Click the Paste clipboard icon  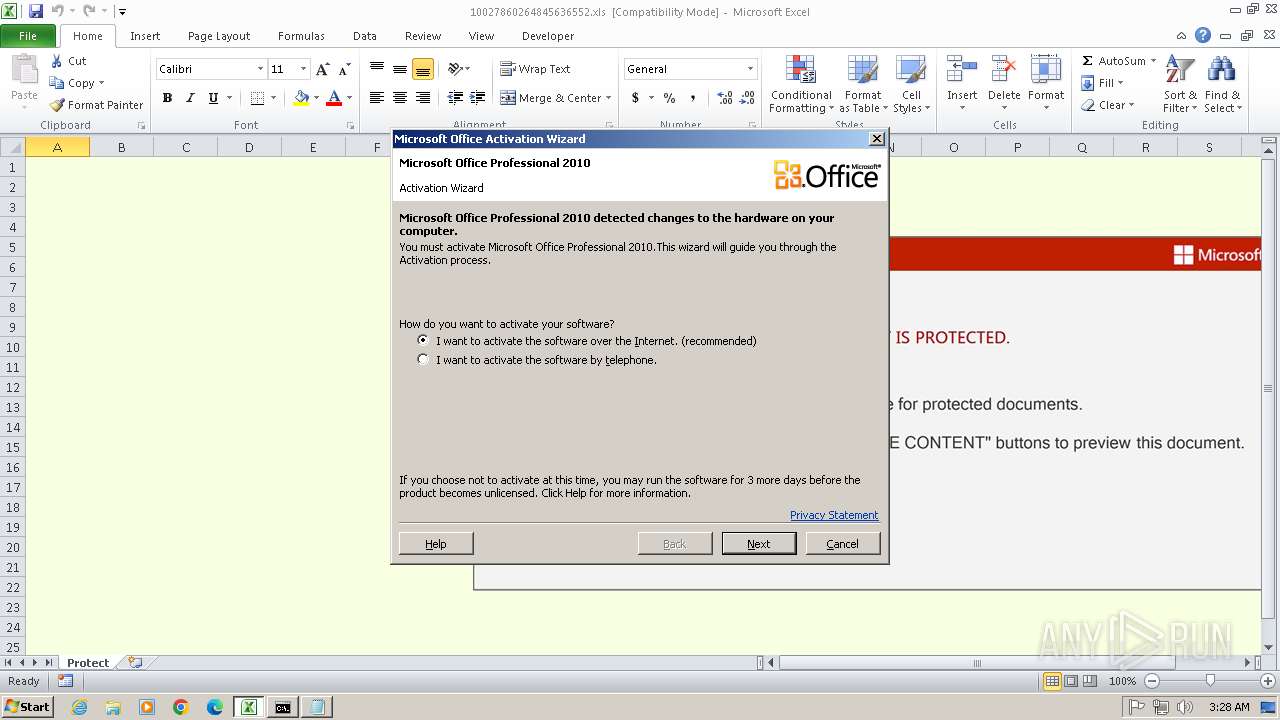pos(24,72)
